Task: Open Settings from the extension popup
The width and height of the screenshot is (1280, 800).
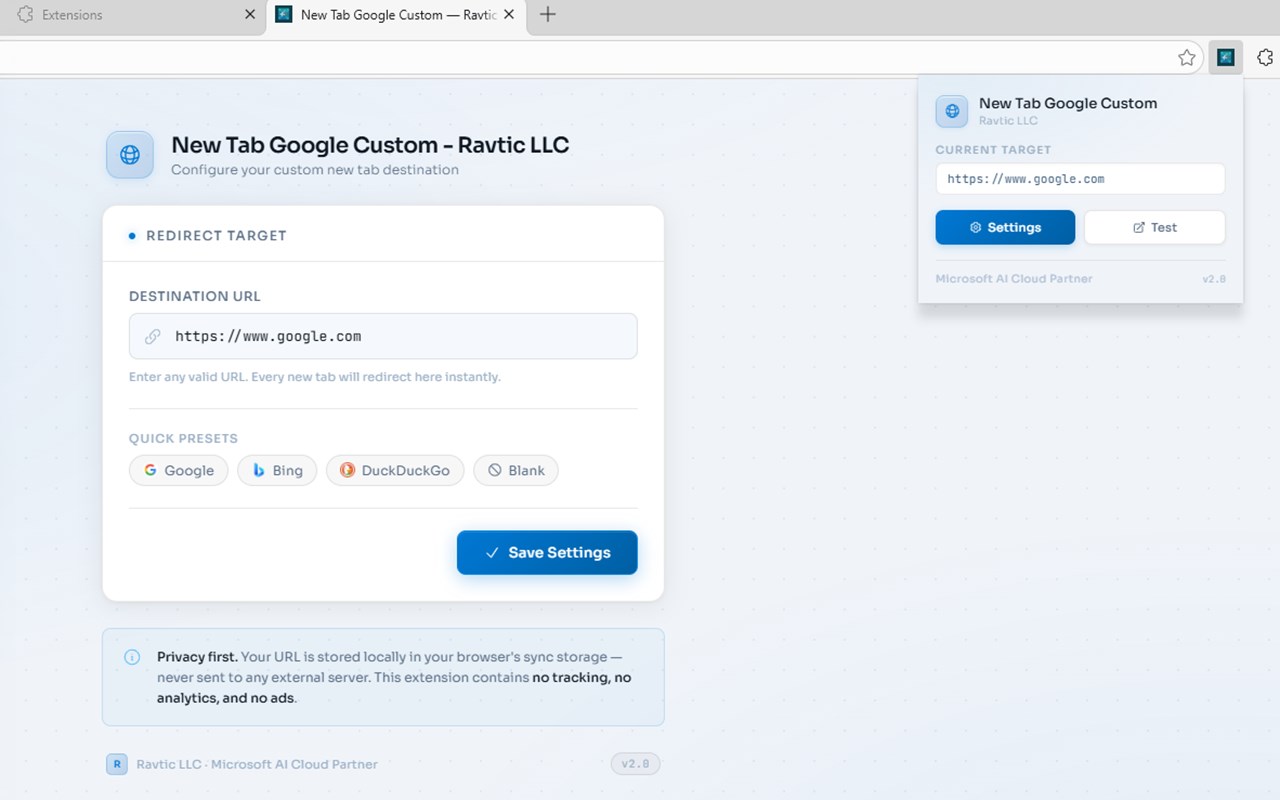Action: coord(1005,227)
